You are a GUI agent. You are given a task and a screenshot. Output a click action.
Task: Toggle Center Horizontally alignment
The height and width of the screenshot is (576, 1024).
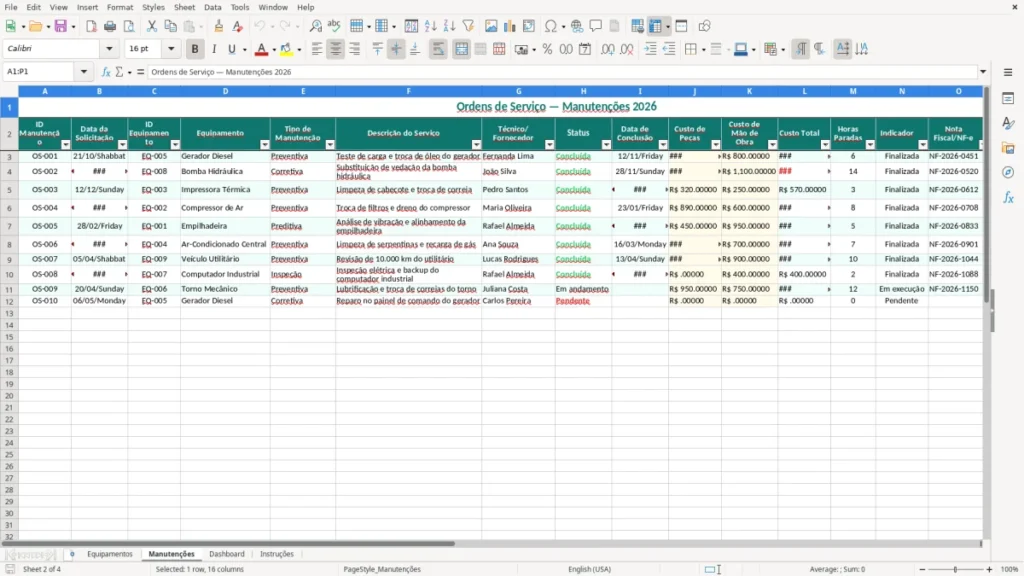tap(336, 49)
